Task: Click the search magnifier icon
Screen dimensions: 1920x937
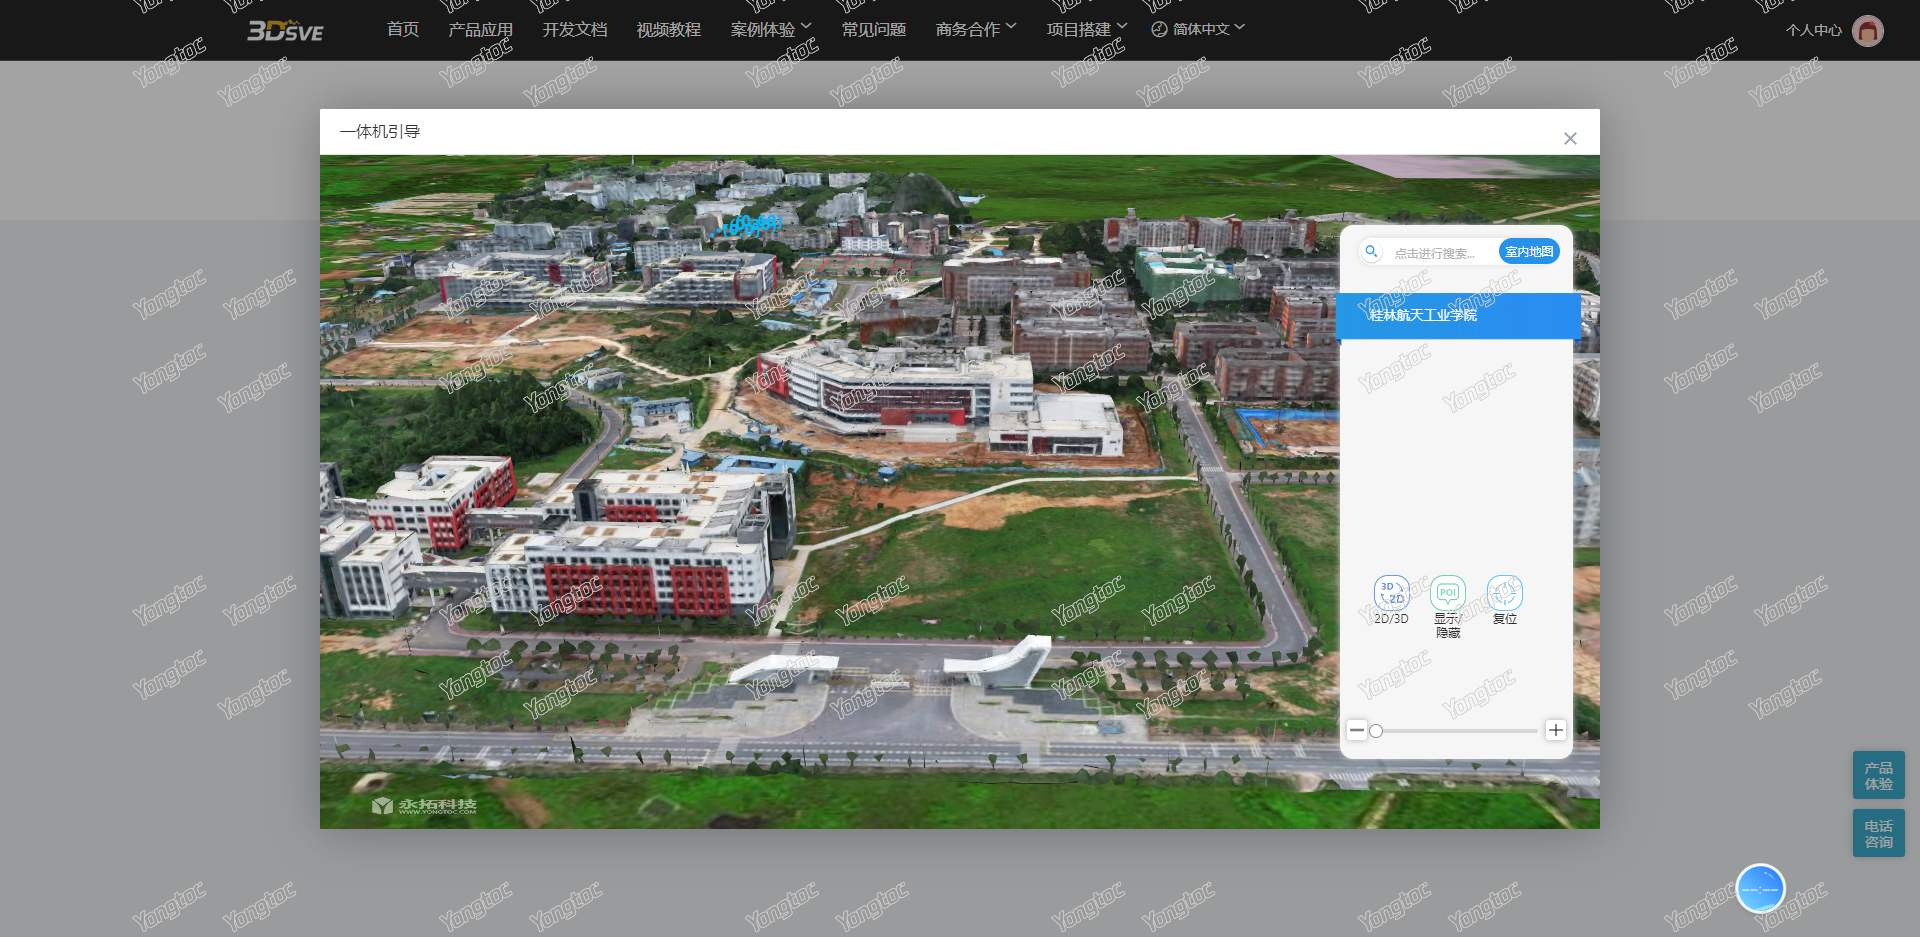Action: [x=1372, y=252]
